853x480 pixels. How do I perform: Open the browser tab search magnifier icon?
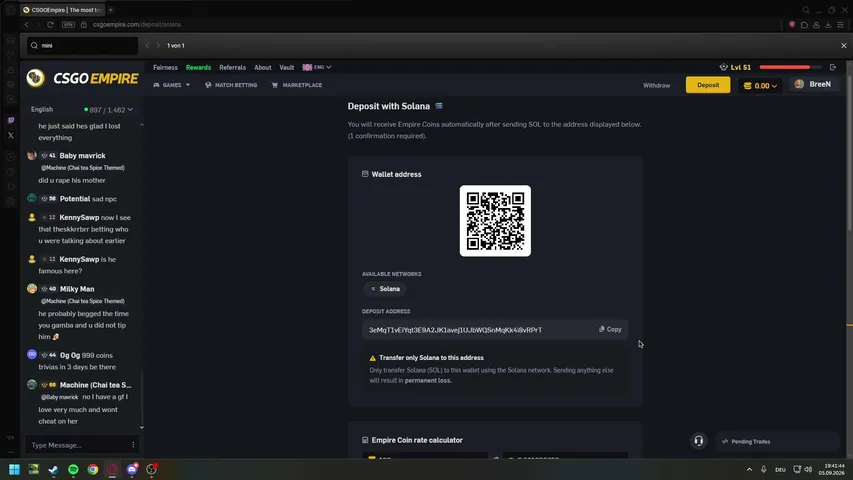[x=806, y=10]
